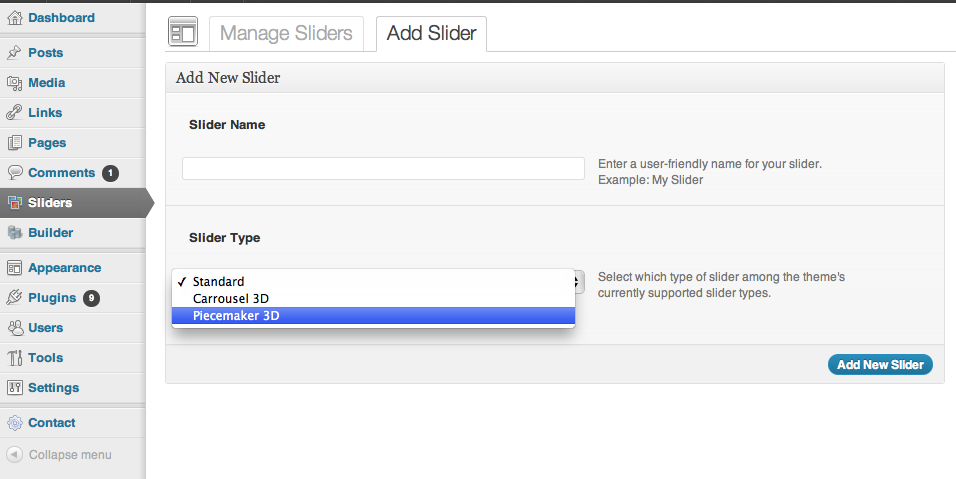Click the Plugins plug icon
The width and height of the screenshot is (956, 479).
tap(14, 297)
